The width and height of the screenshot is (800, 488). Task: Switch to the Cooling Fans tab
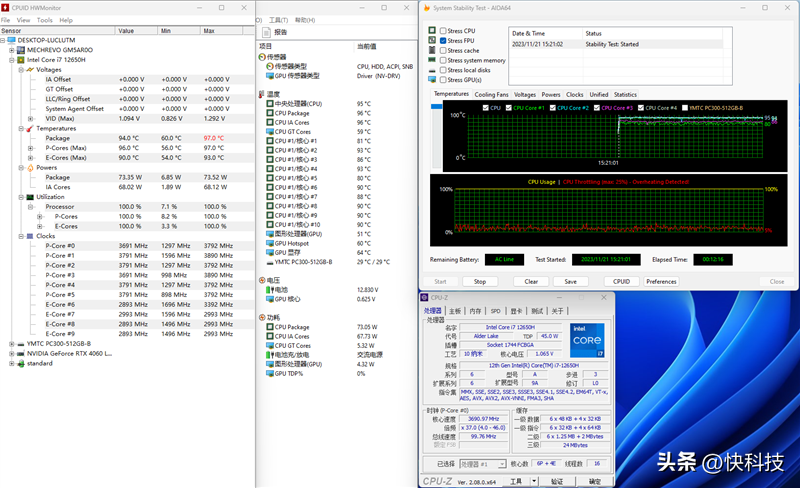[491, 94]
